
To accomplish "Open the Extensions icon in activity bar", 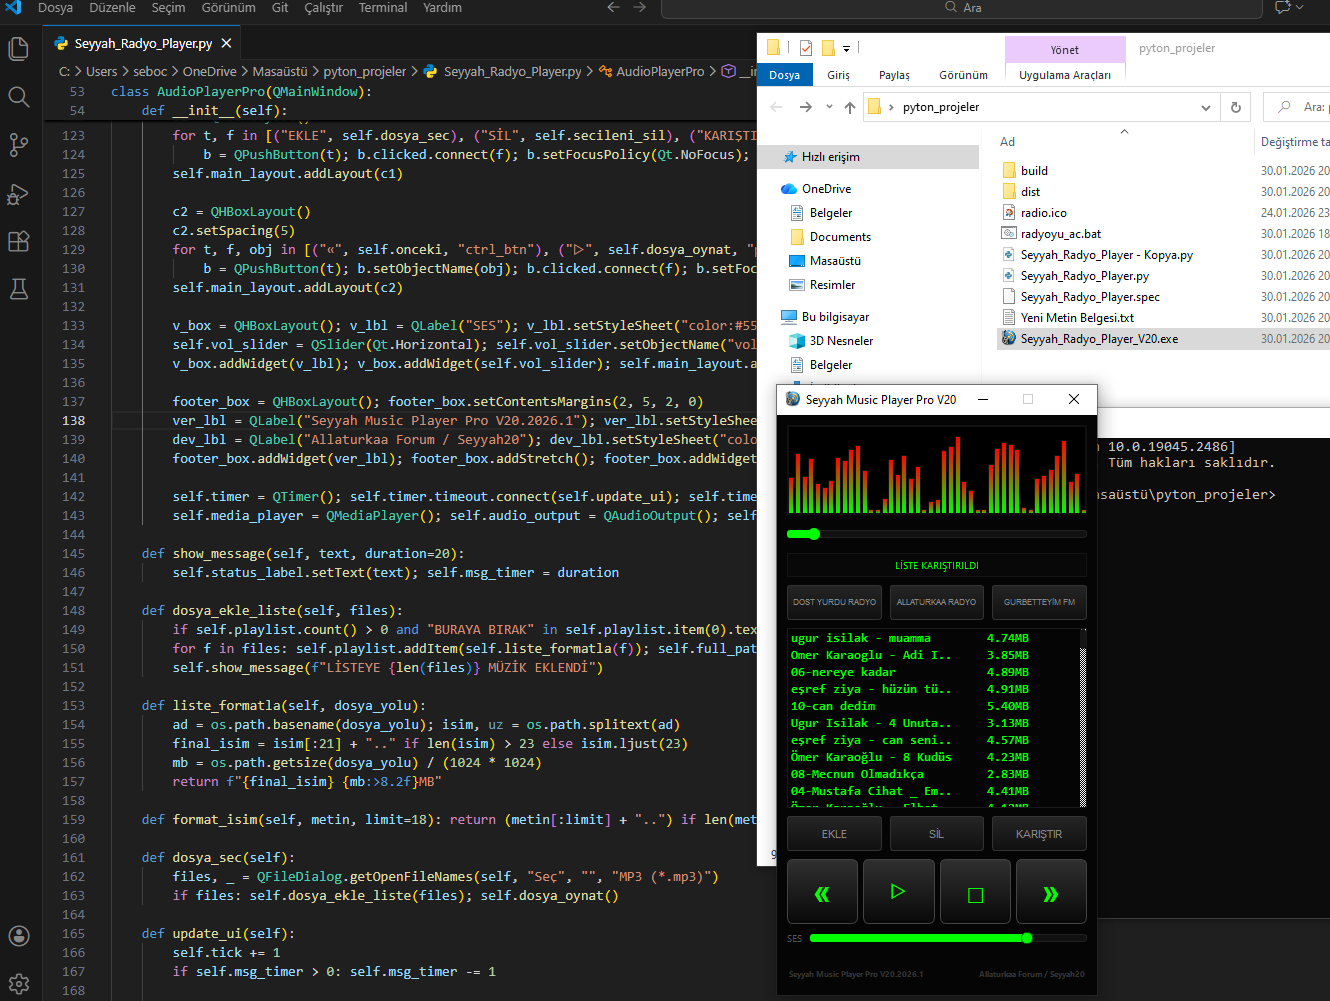I will pos(19,241).
